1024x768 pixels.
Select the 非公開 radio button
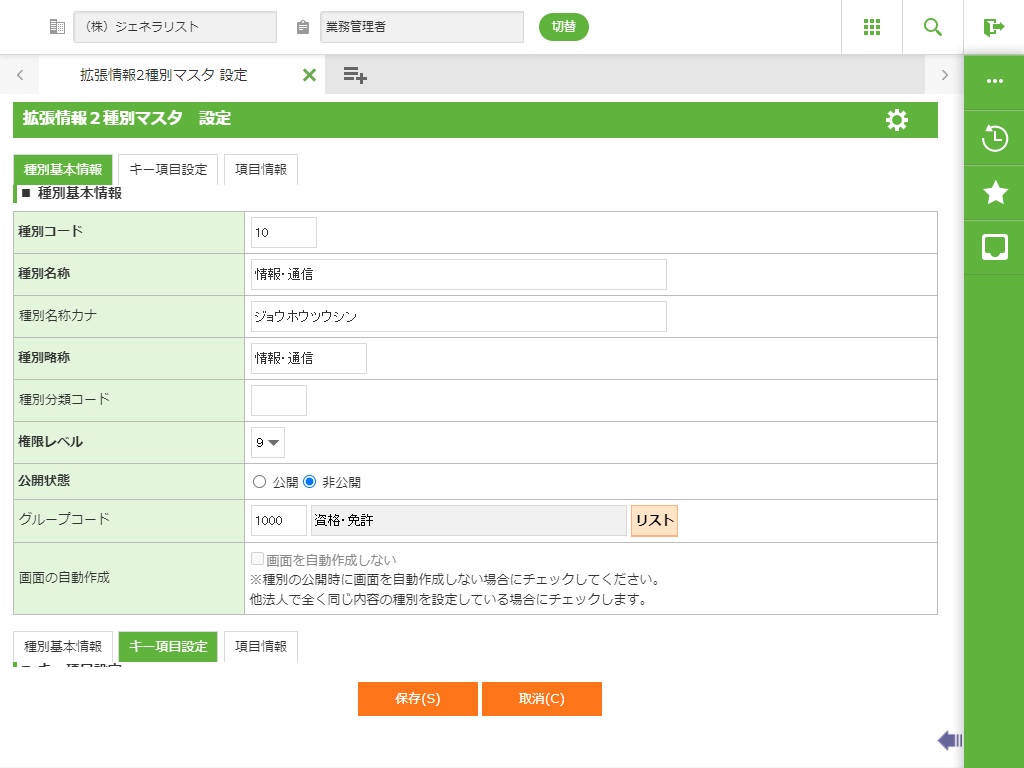point(310,482)
